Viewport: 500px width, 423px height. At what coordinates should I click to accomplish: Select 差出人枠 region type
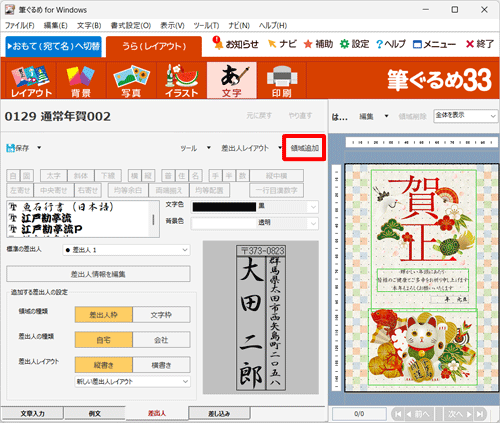click(x=104, y=315)
